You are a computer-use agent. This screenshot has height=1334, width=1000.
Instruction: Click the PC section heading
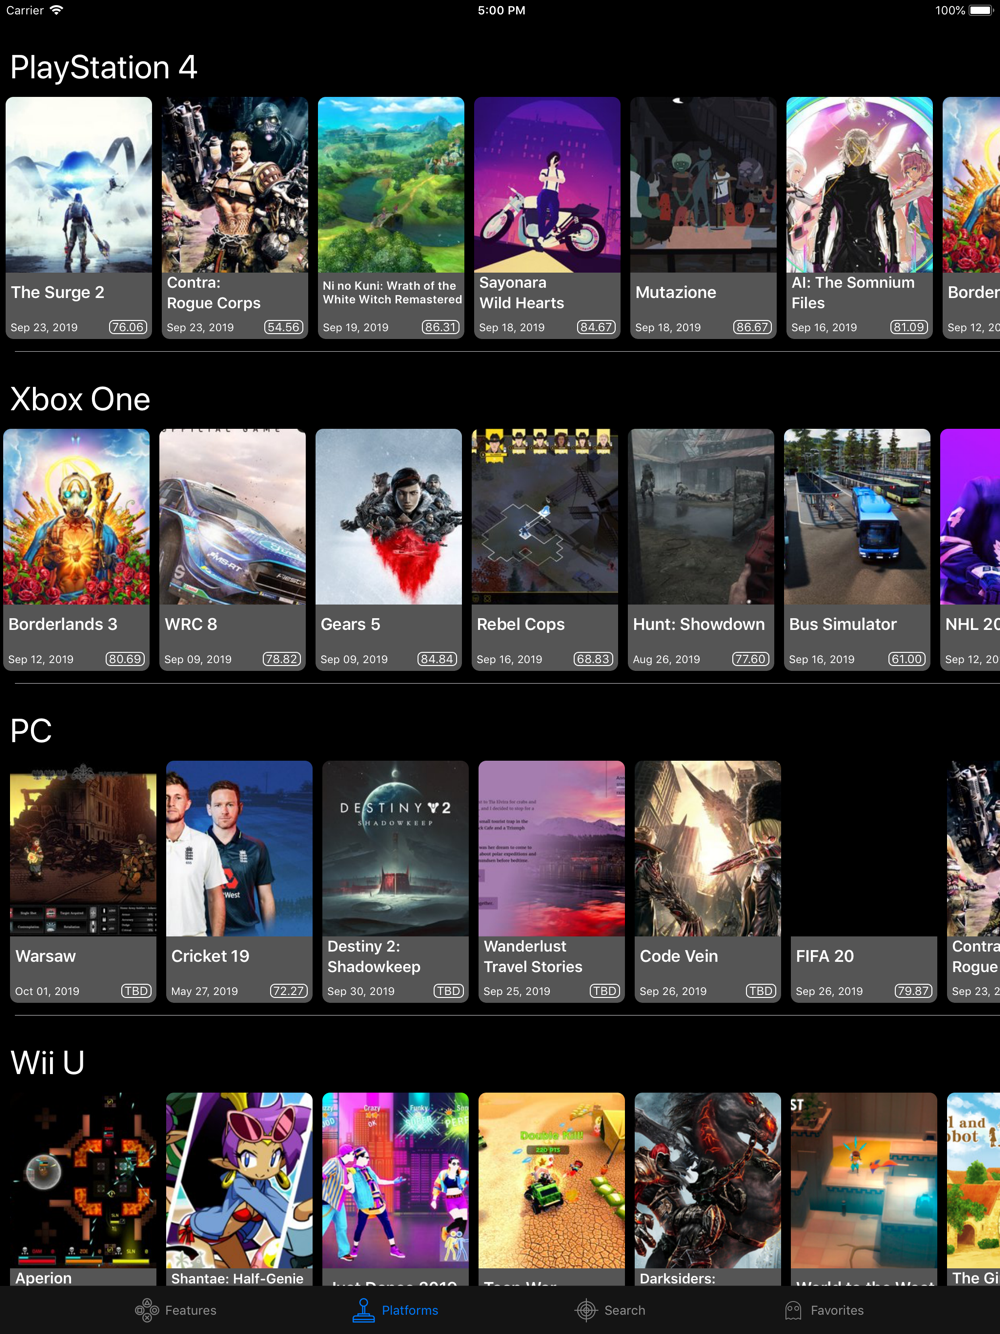pos(31,731)
